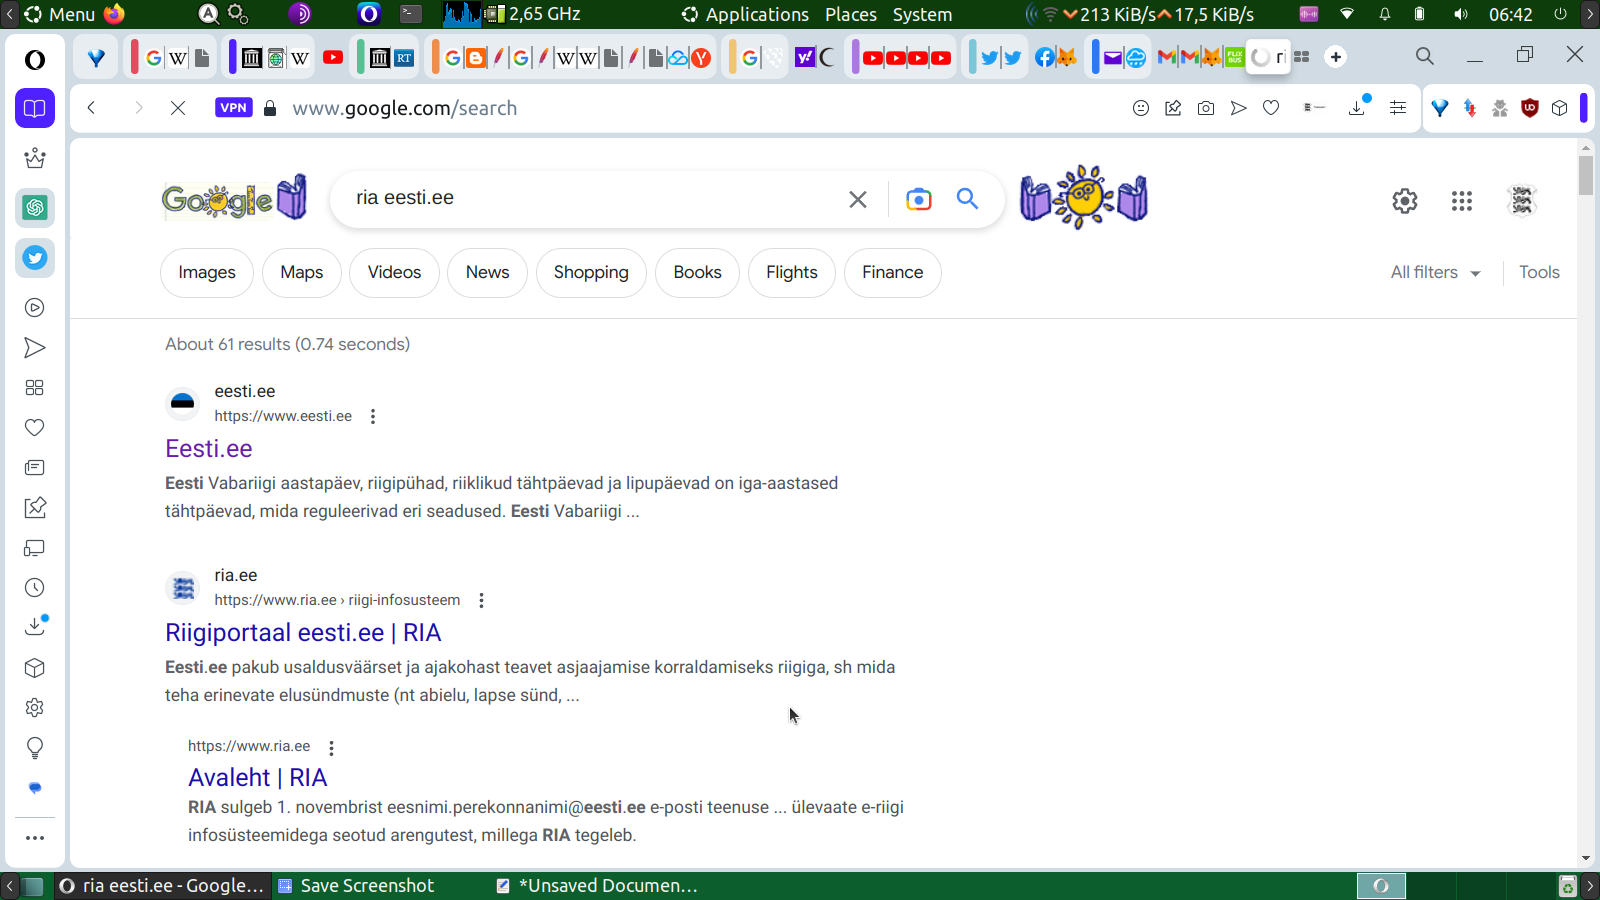Viewport: 1600px width, 900px height.
Task: Open the Places menu in the top panel
Action: [851, 14]
